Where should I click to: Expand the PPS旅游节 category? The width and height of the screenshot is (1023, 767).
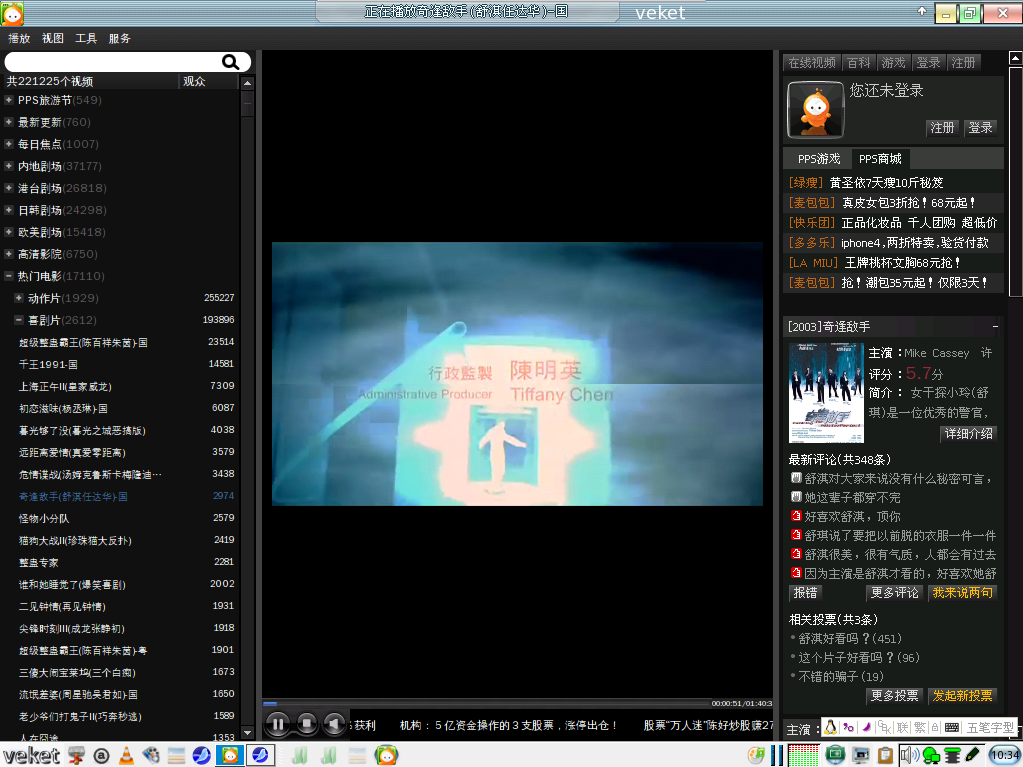(8, 100)
